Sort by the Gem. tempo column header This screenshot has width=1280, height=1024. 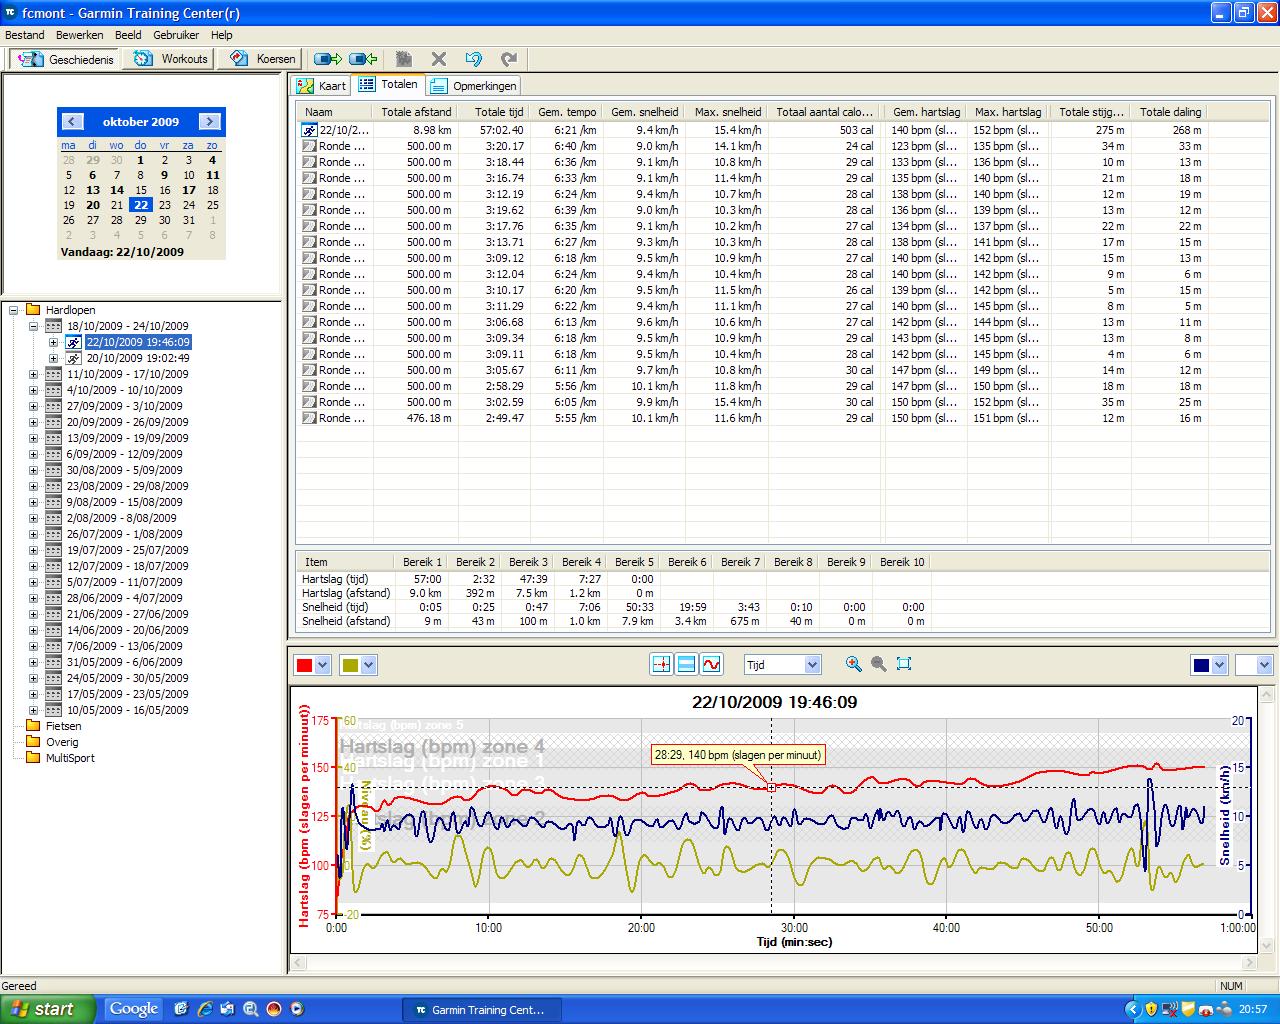pos(567,112)
